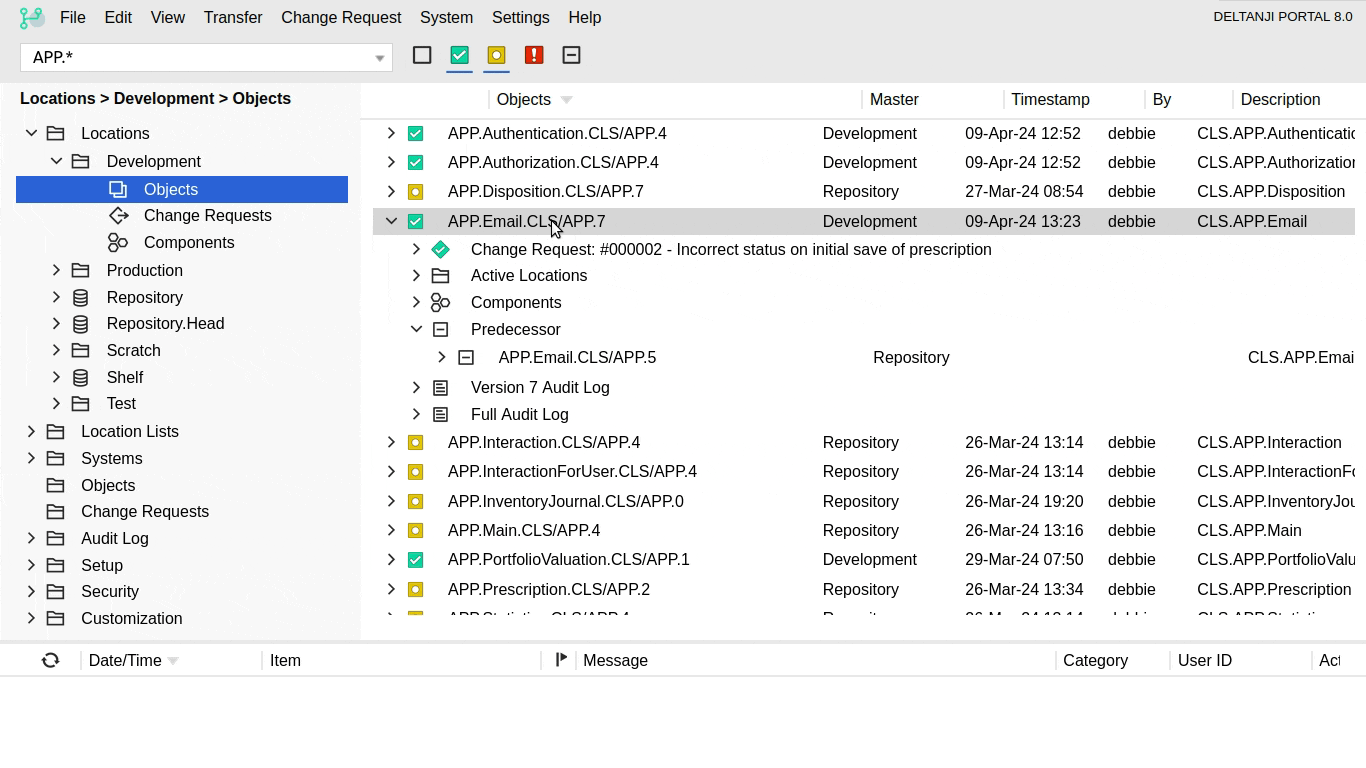Expand the Location Lists node
This screenshot has width=1366, height=768.
pyautogui.click(x=31, y=431)
